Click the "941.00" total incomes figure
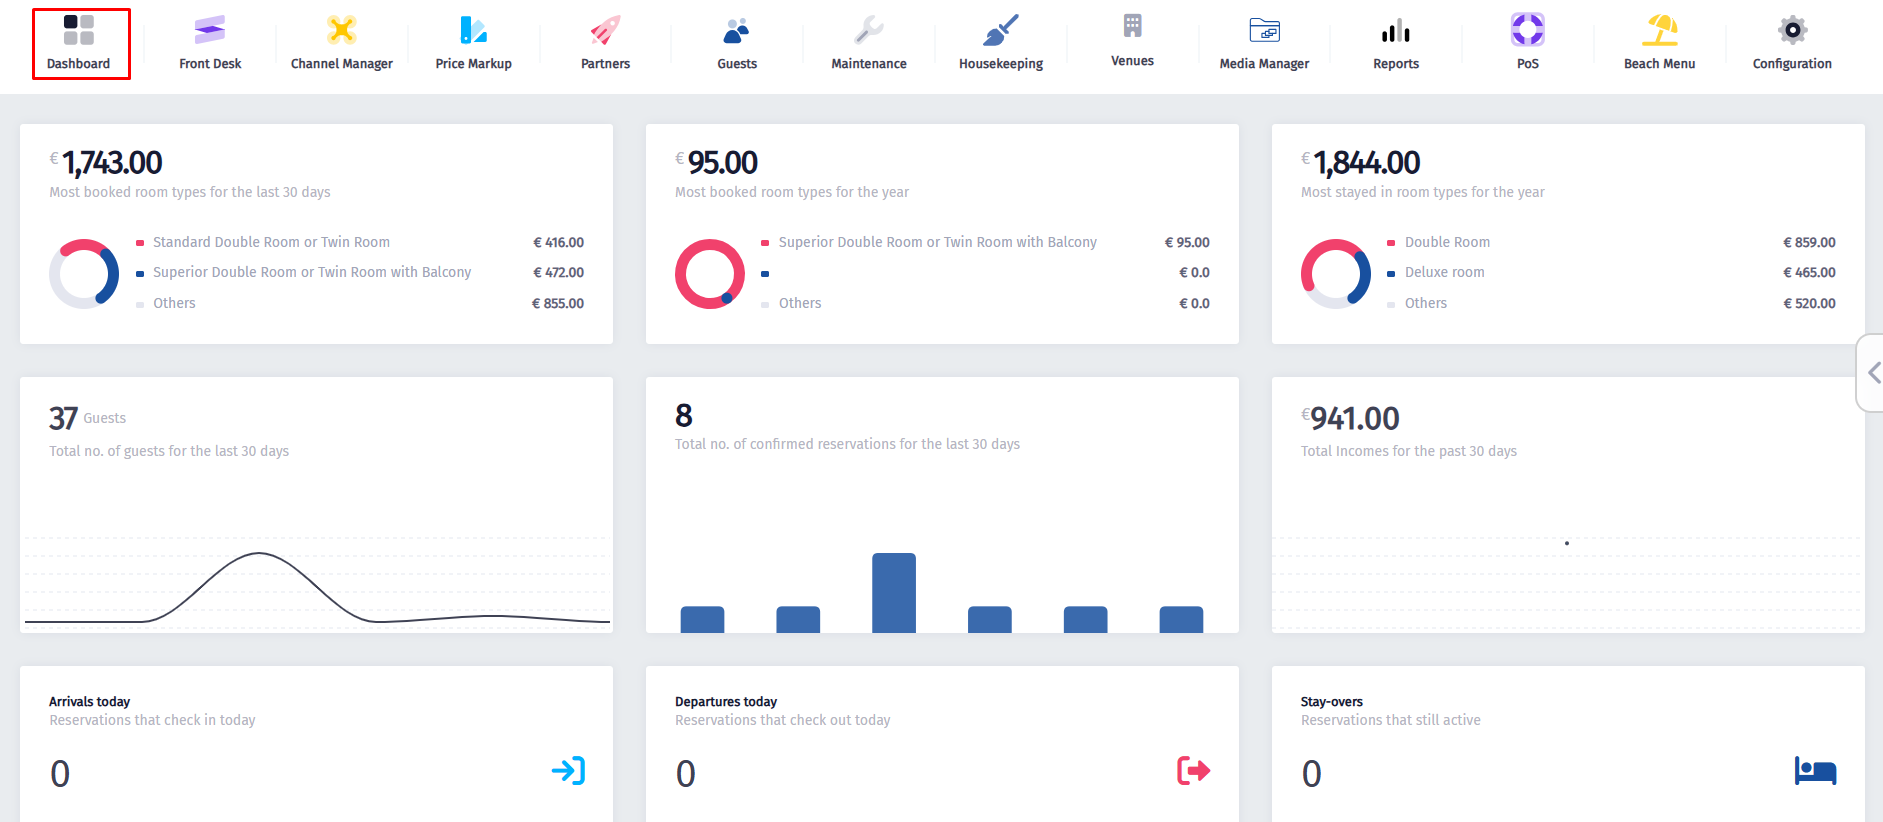Screen dimensions: 1883x822 (x=1355, y=418)
